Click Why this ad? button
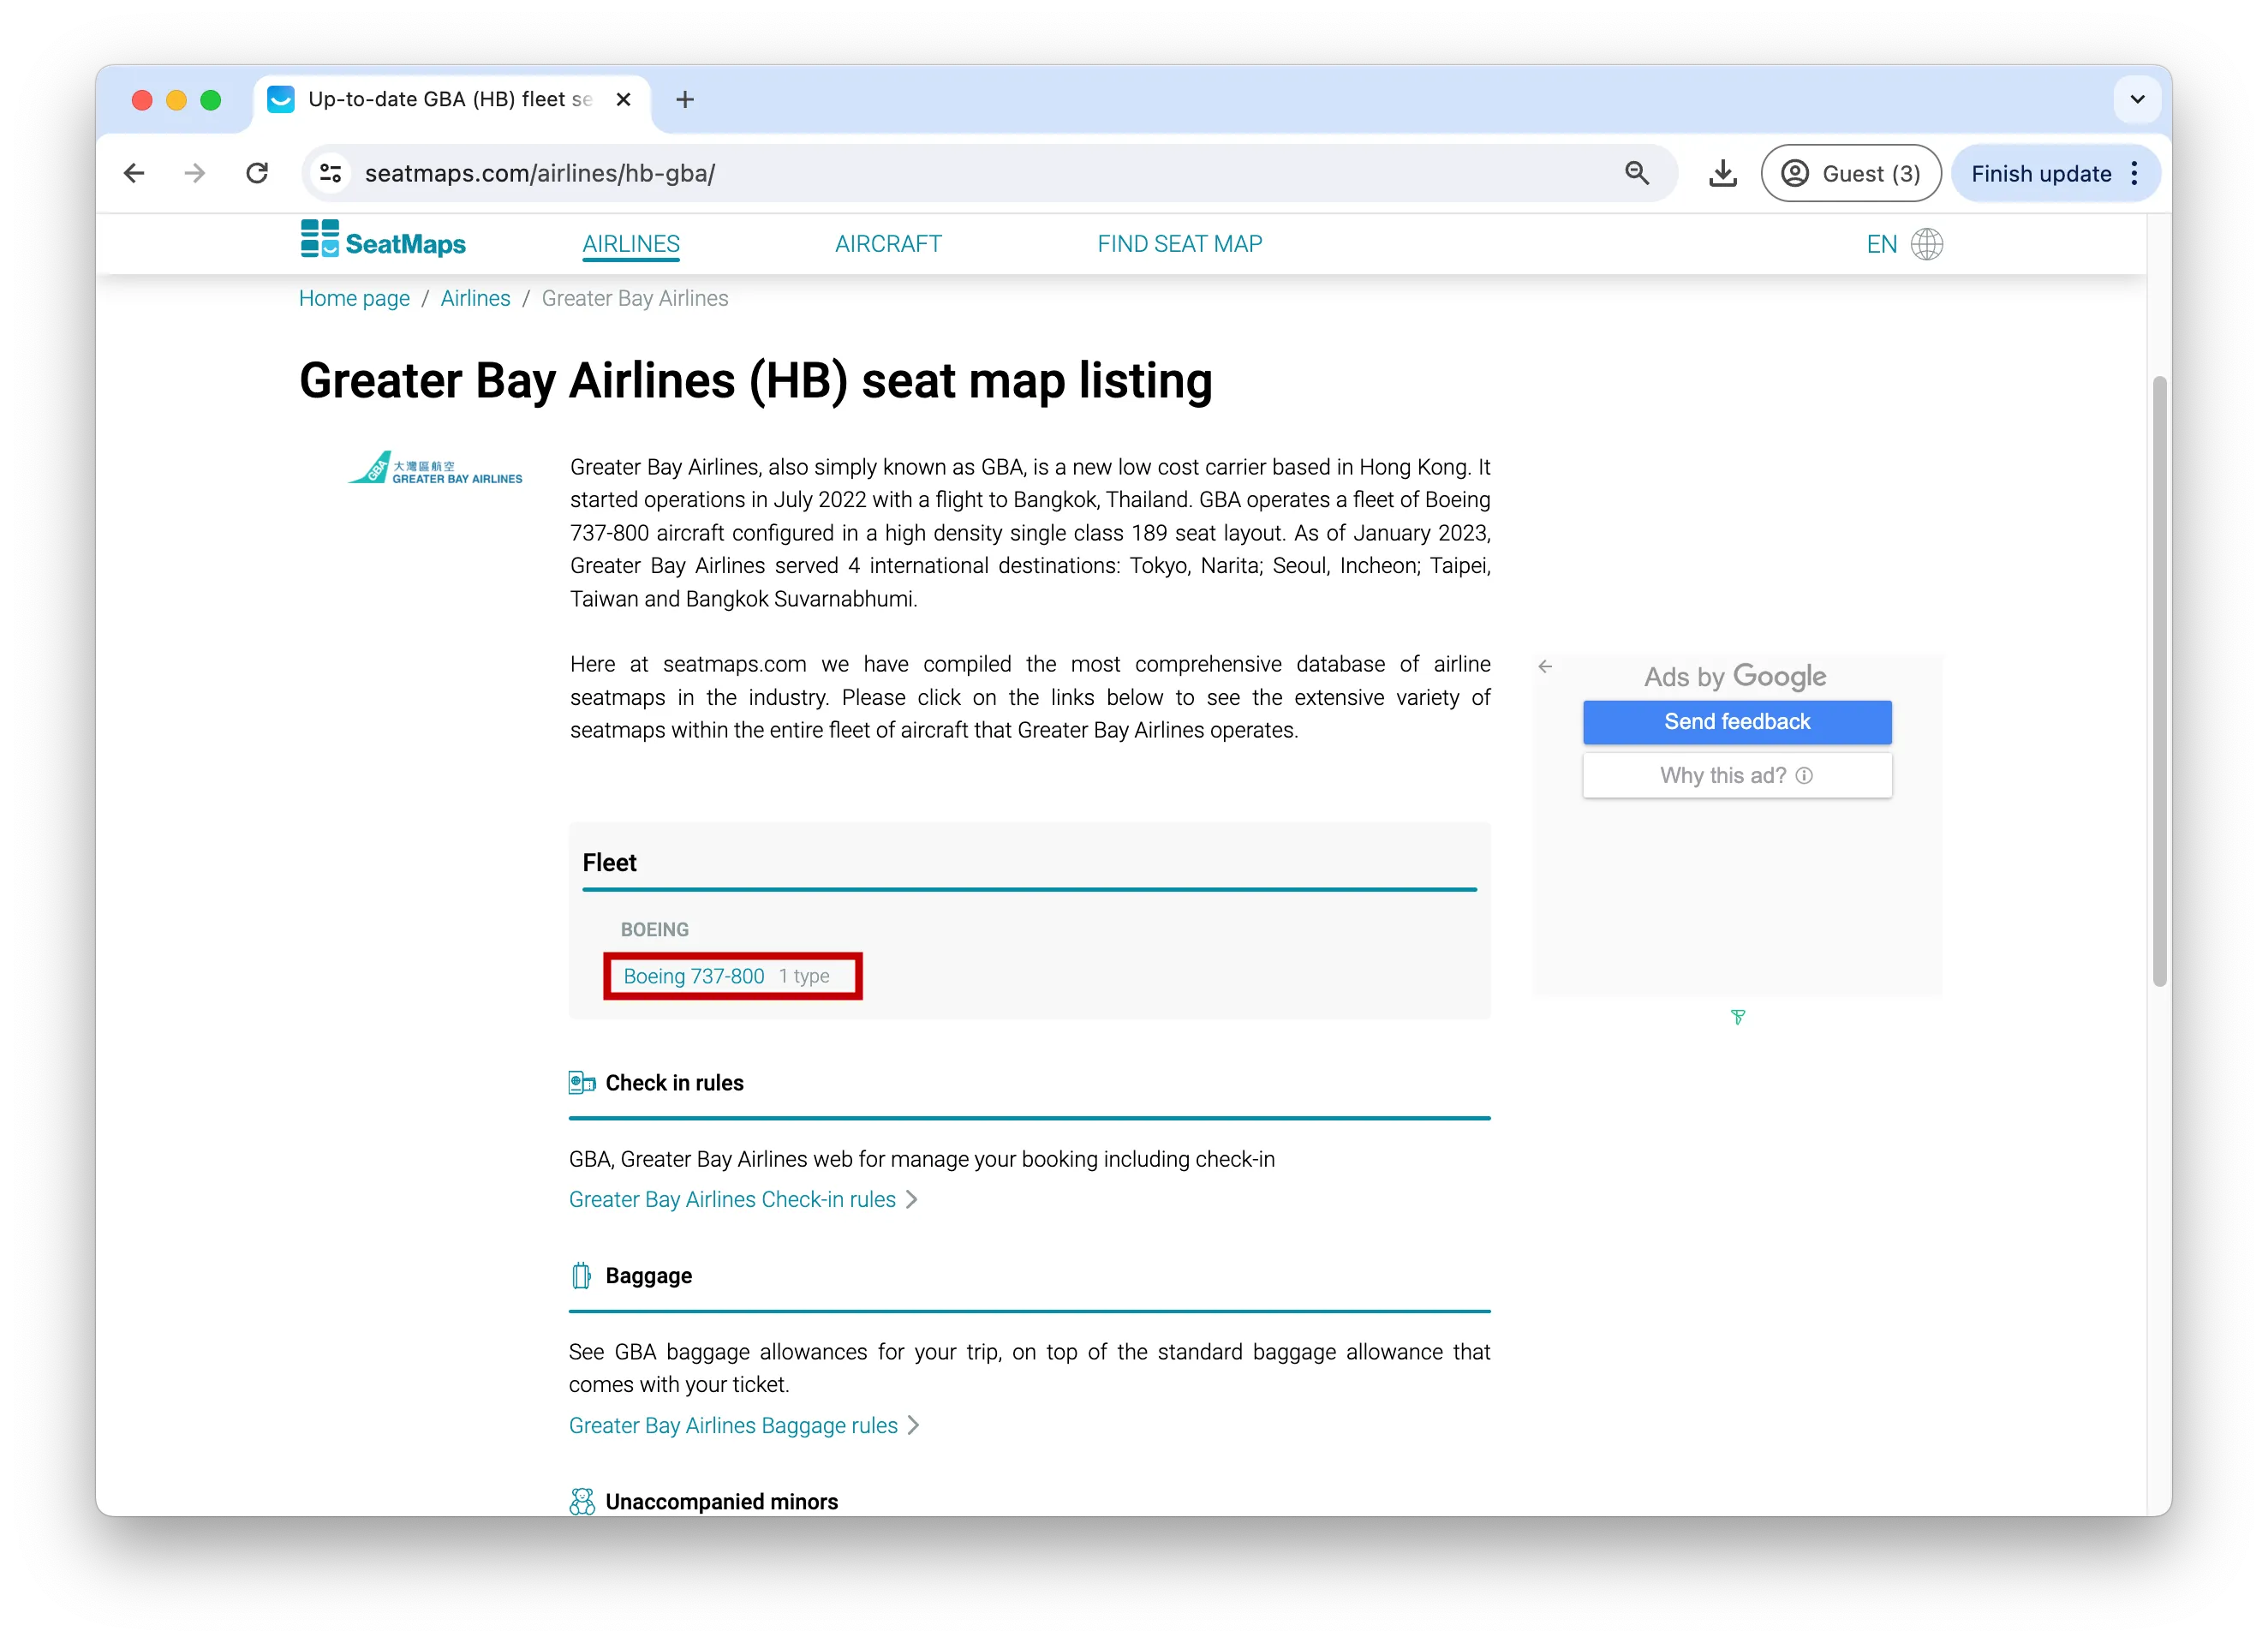 coord(1737,775)
